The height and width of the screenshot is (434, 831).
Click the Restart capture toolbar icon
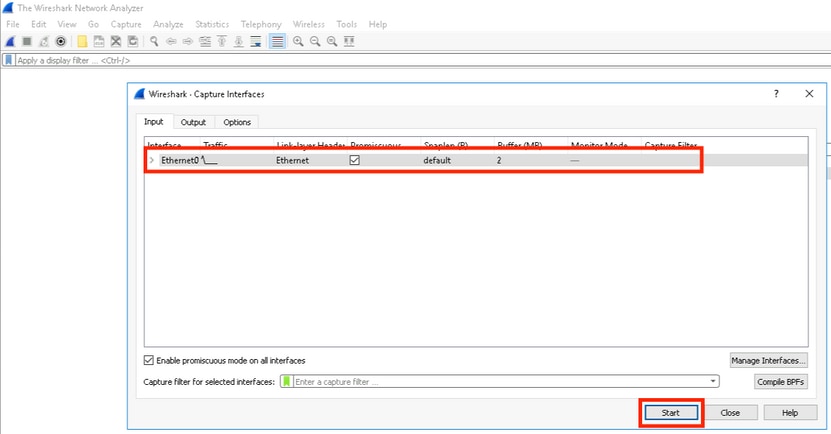(44, 41)
